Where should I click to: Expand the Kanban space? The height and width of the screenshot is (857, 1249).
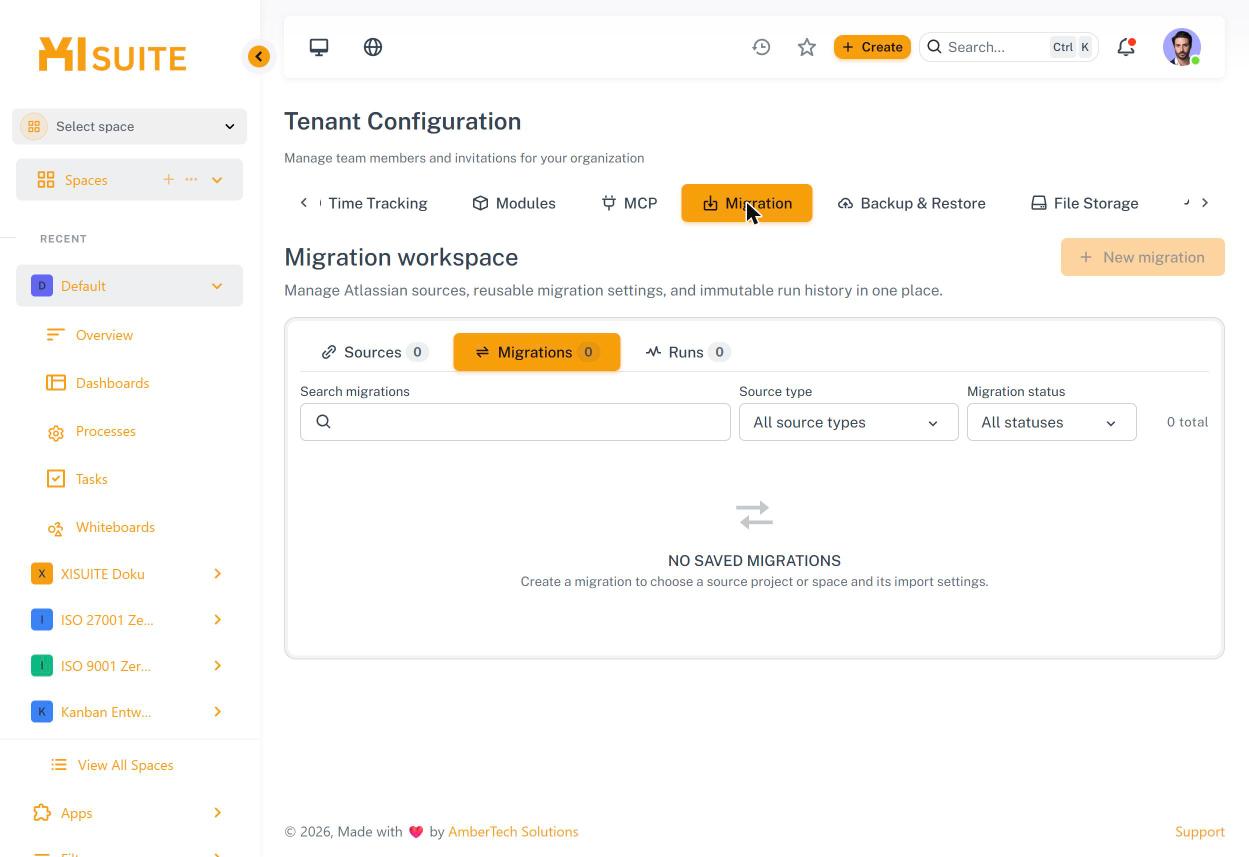tap(217, 712)
